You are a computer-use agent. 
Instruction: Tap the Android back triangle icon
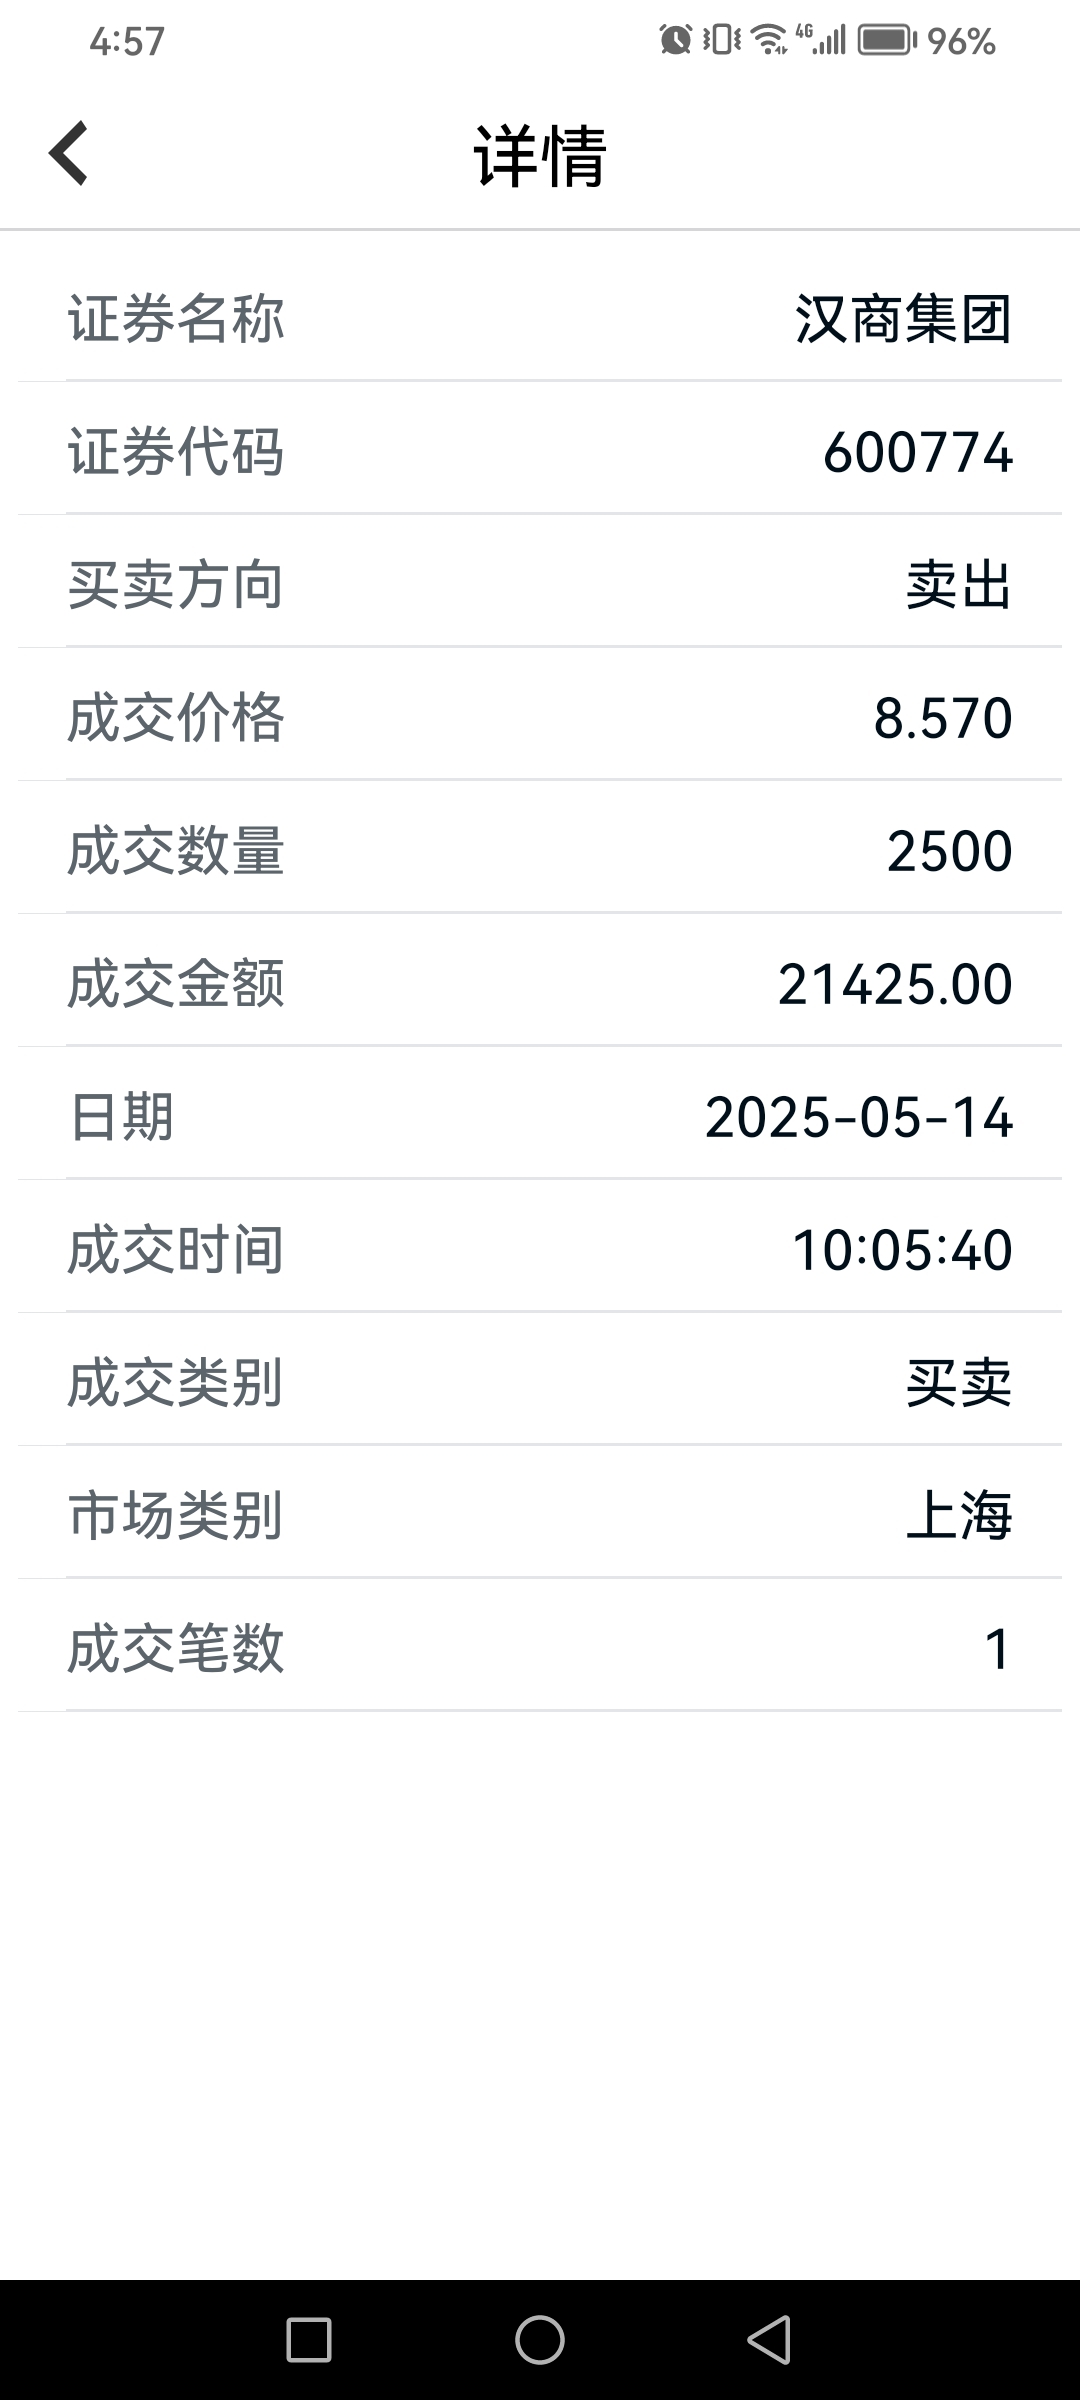[769, 2340]
